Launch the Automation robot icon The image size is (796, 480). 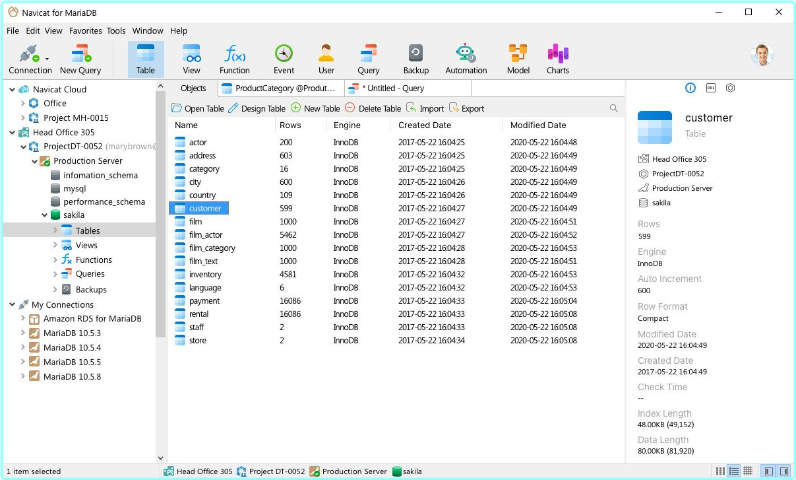pyautogui.click(x=466, y=57)
